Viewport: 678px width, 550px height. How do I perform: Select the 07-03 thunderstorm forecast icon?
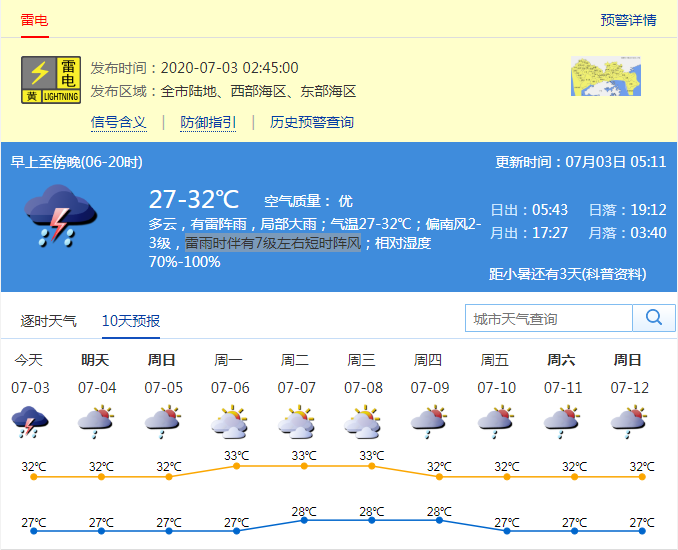click(x=29, y=422)
